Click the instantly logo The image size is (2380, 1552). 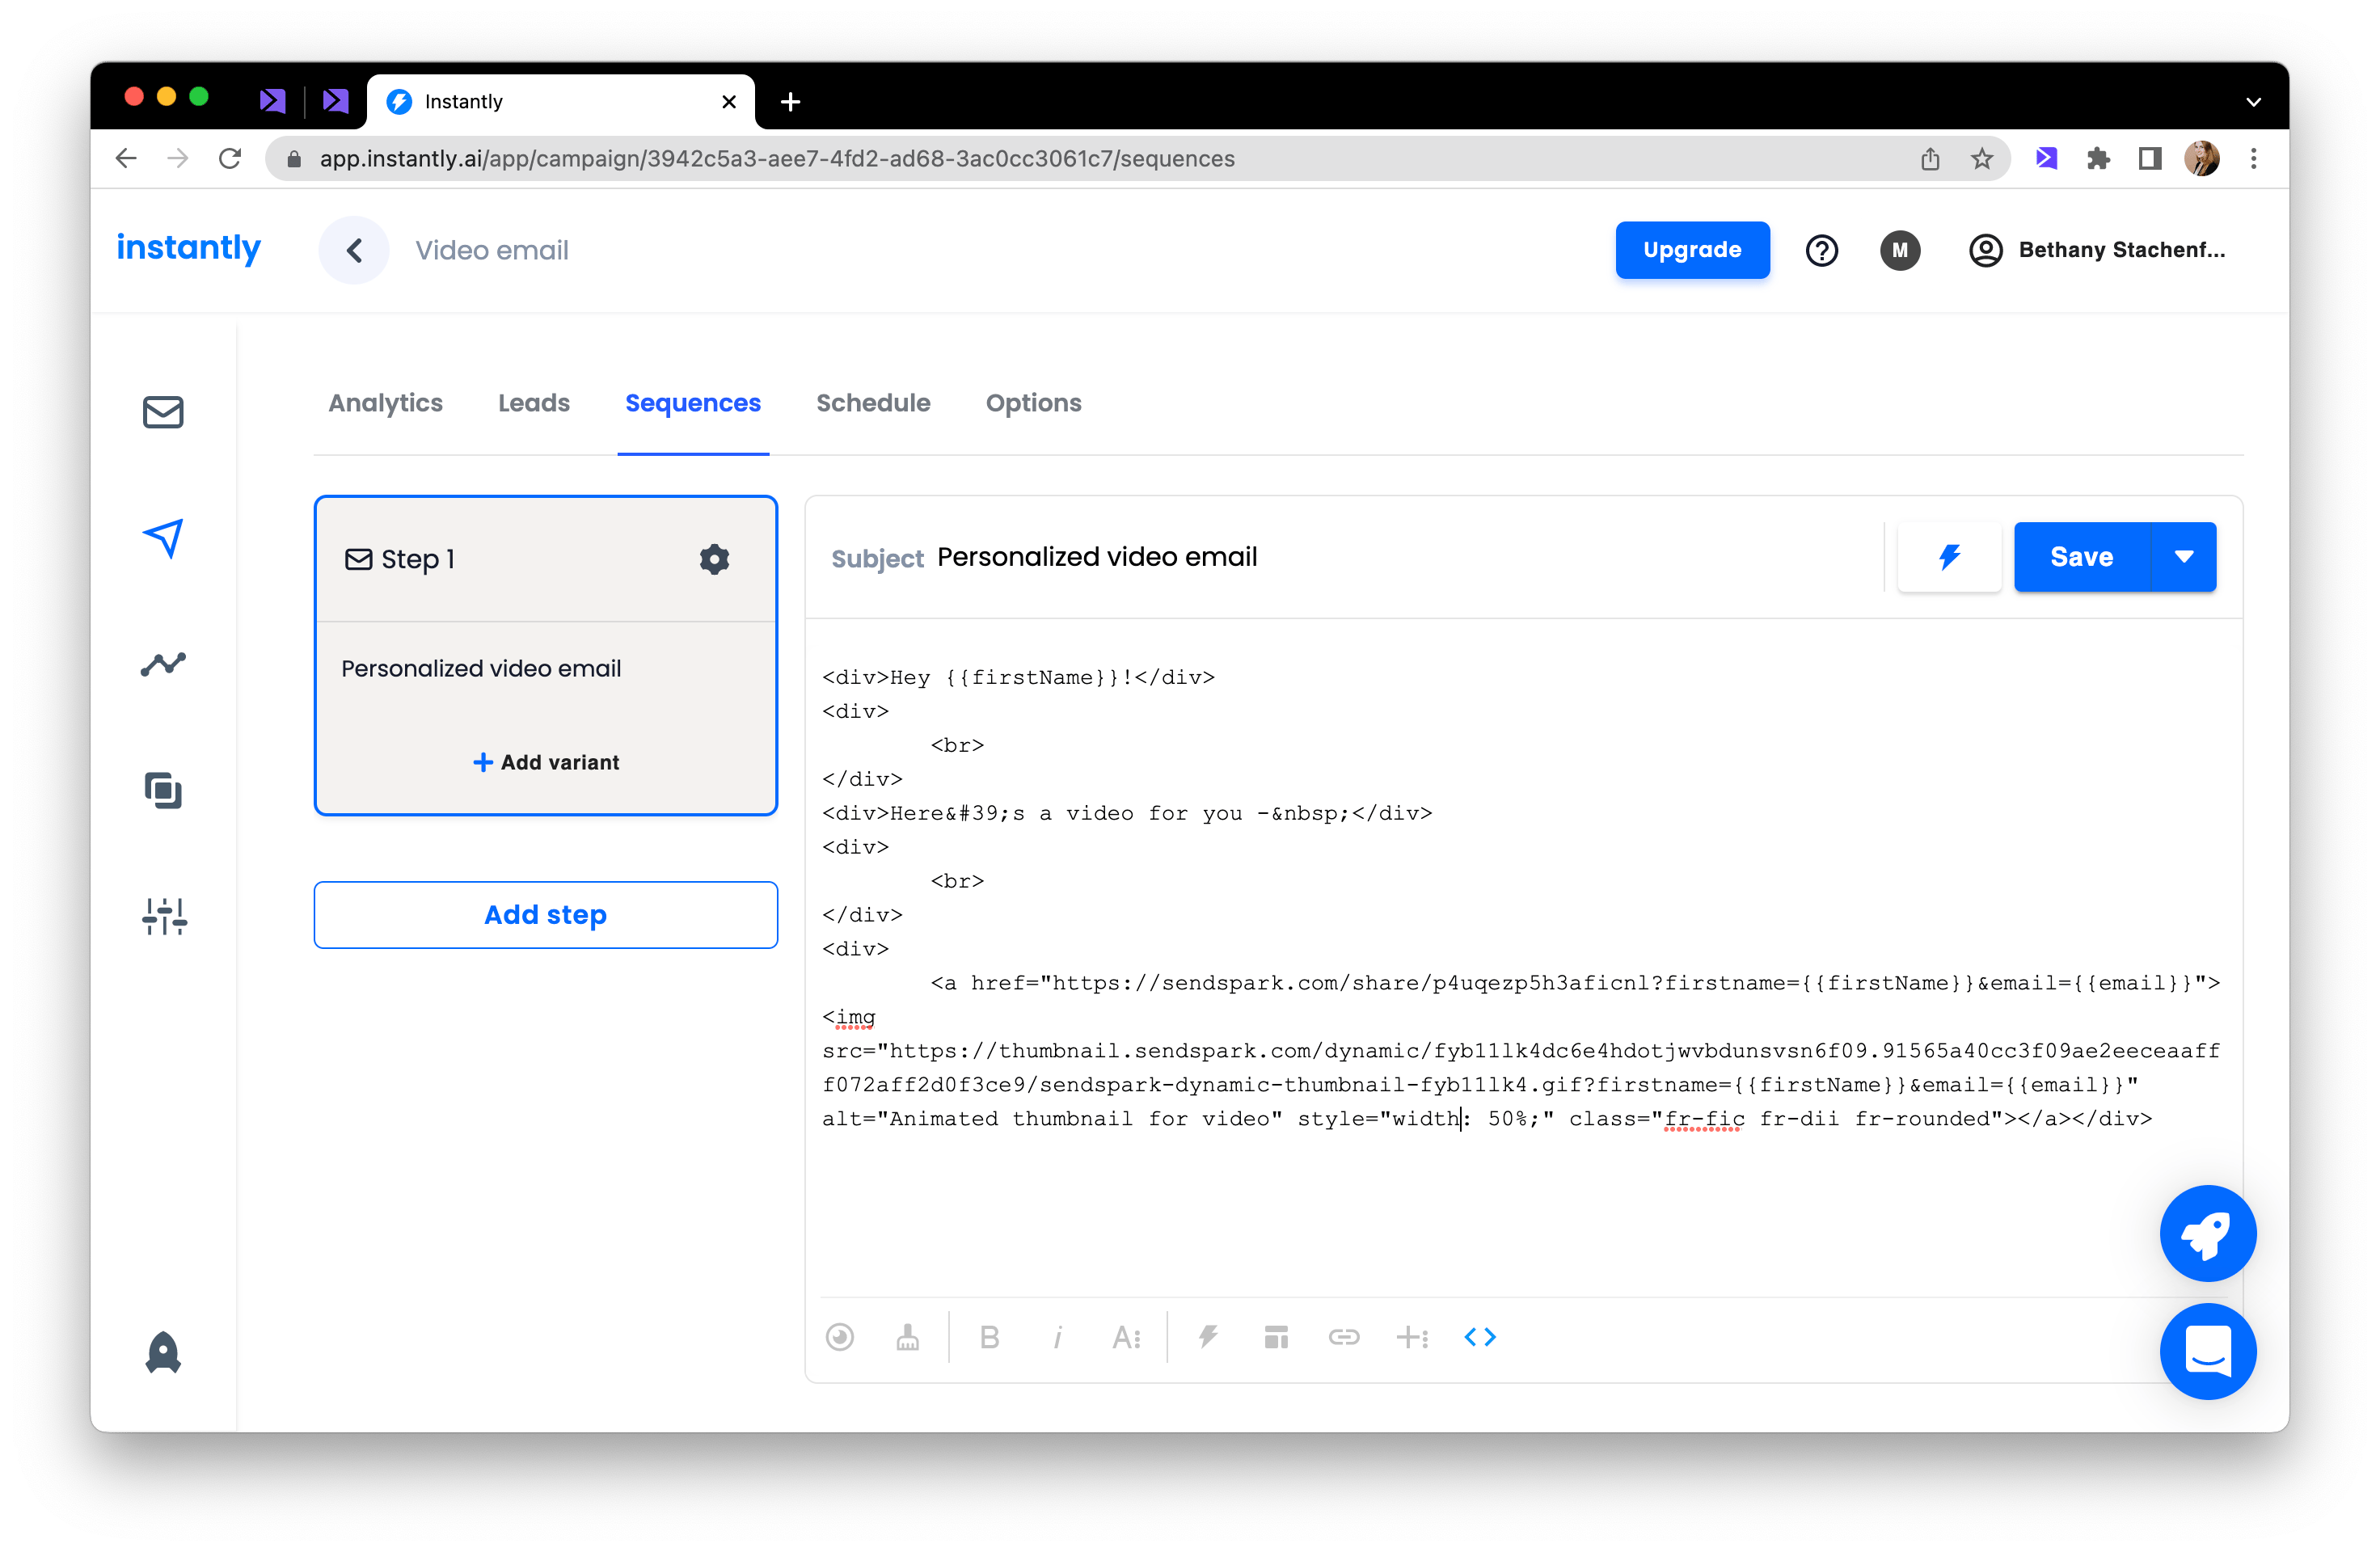pos(189,247)
